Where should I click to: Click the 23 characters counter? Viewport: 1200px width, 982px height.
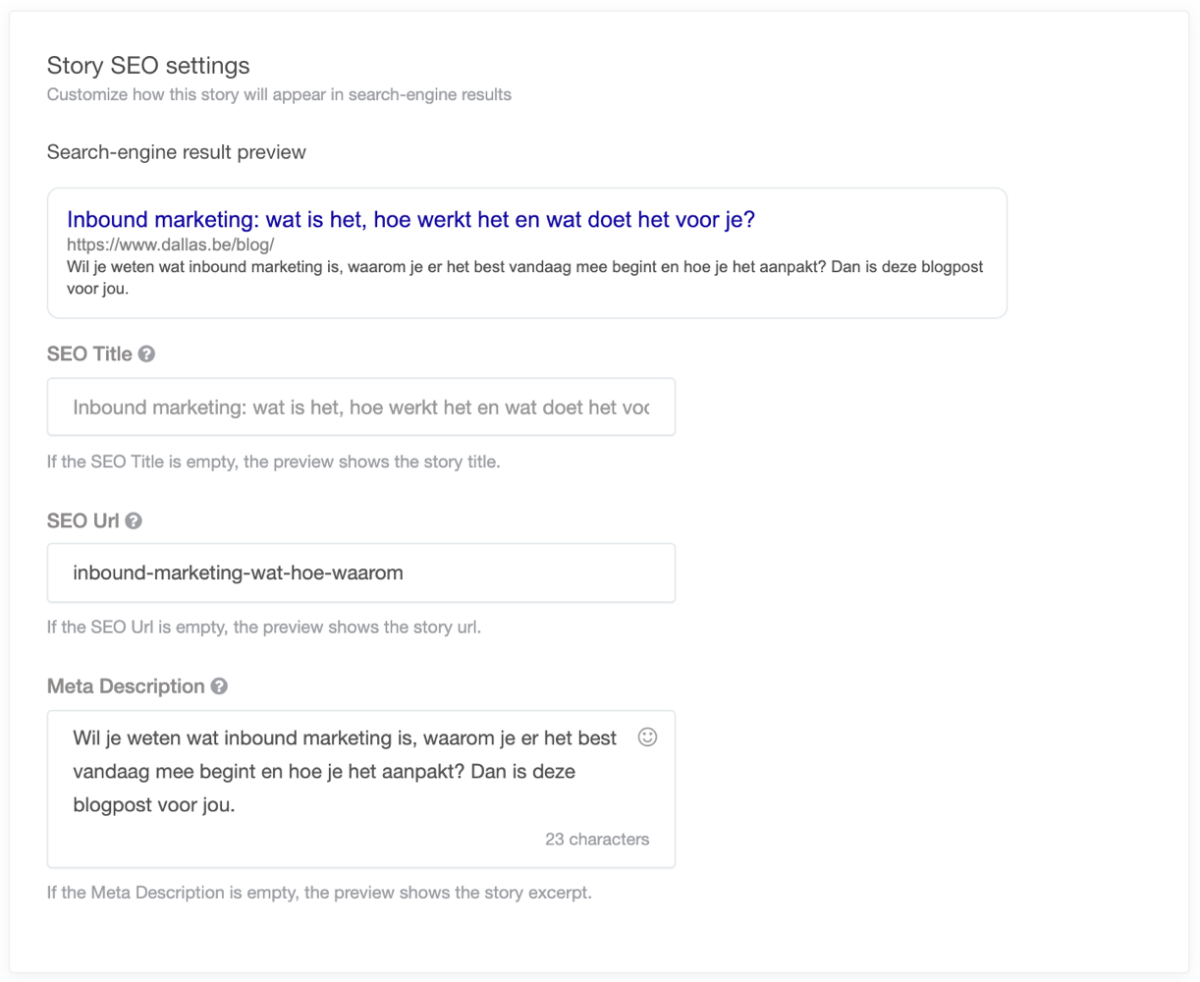coord(597,839)
